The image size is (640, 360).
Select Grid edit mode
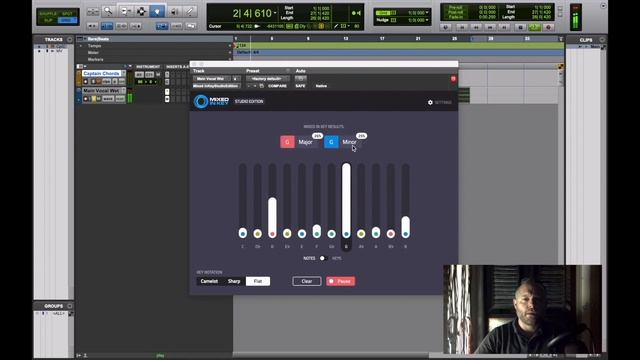(67, 20)
